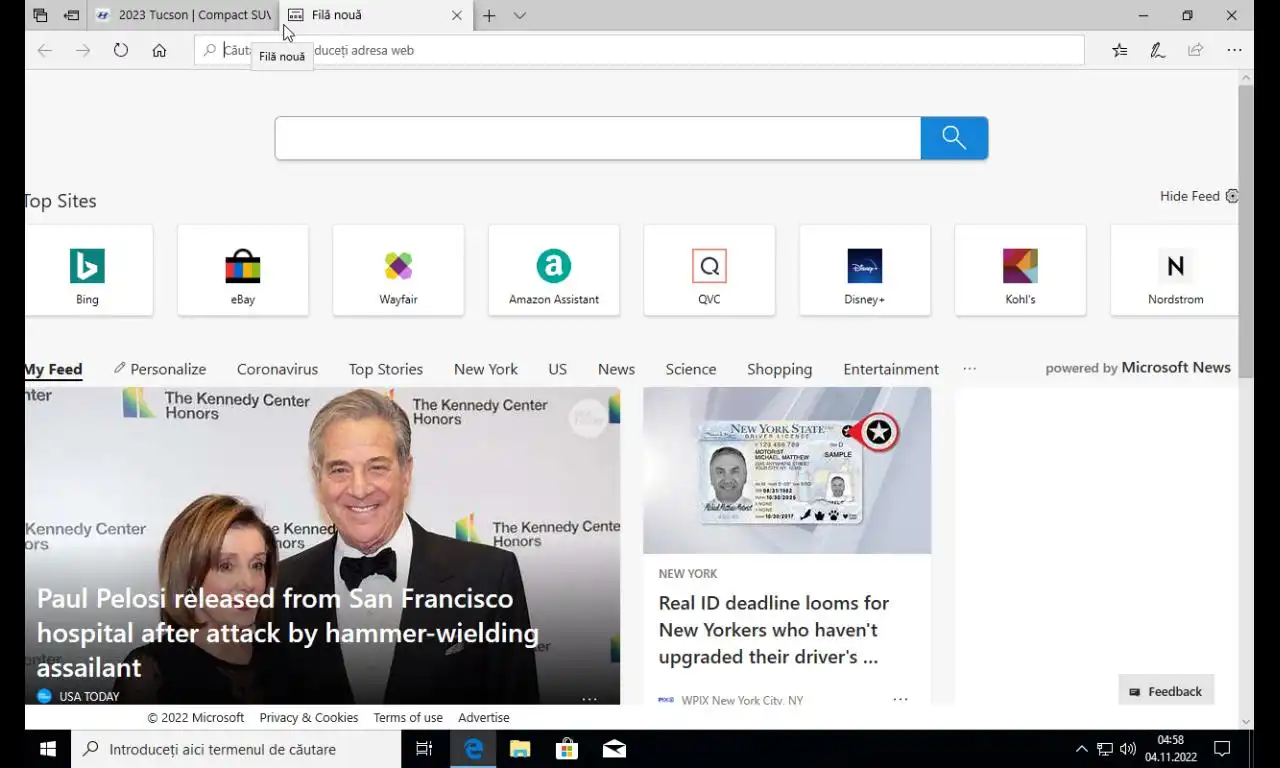Close the Filă nouă tab

pos(457,15)
